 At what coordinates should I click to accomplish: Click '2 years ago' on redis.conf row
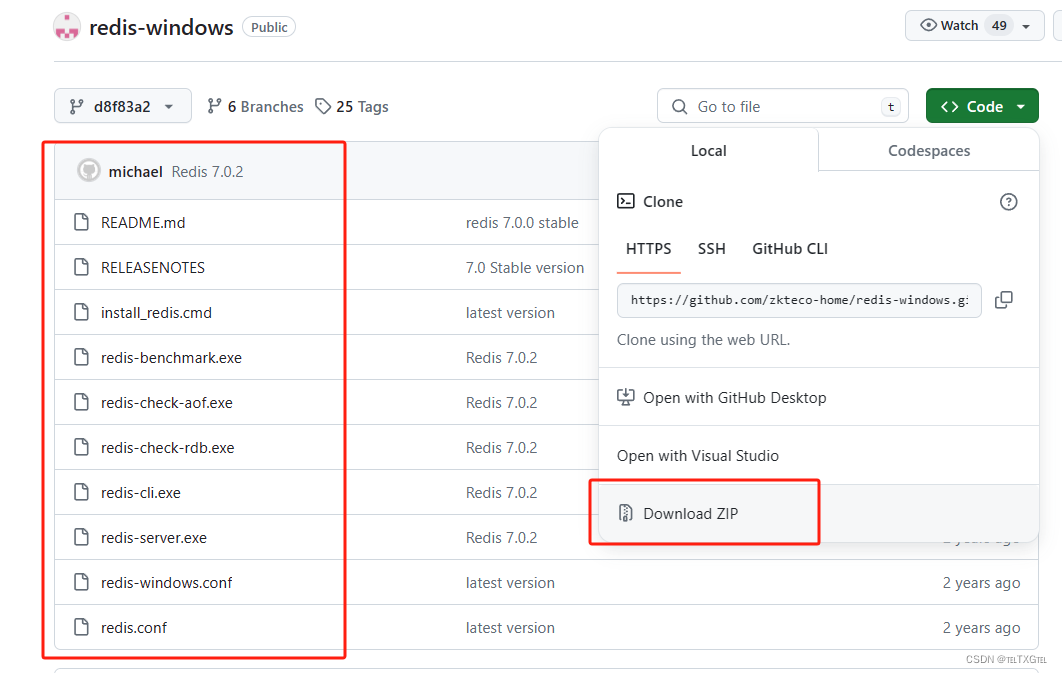[981, 628]
